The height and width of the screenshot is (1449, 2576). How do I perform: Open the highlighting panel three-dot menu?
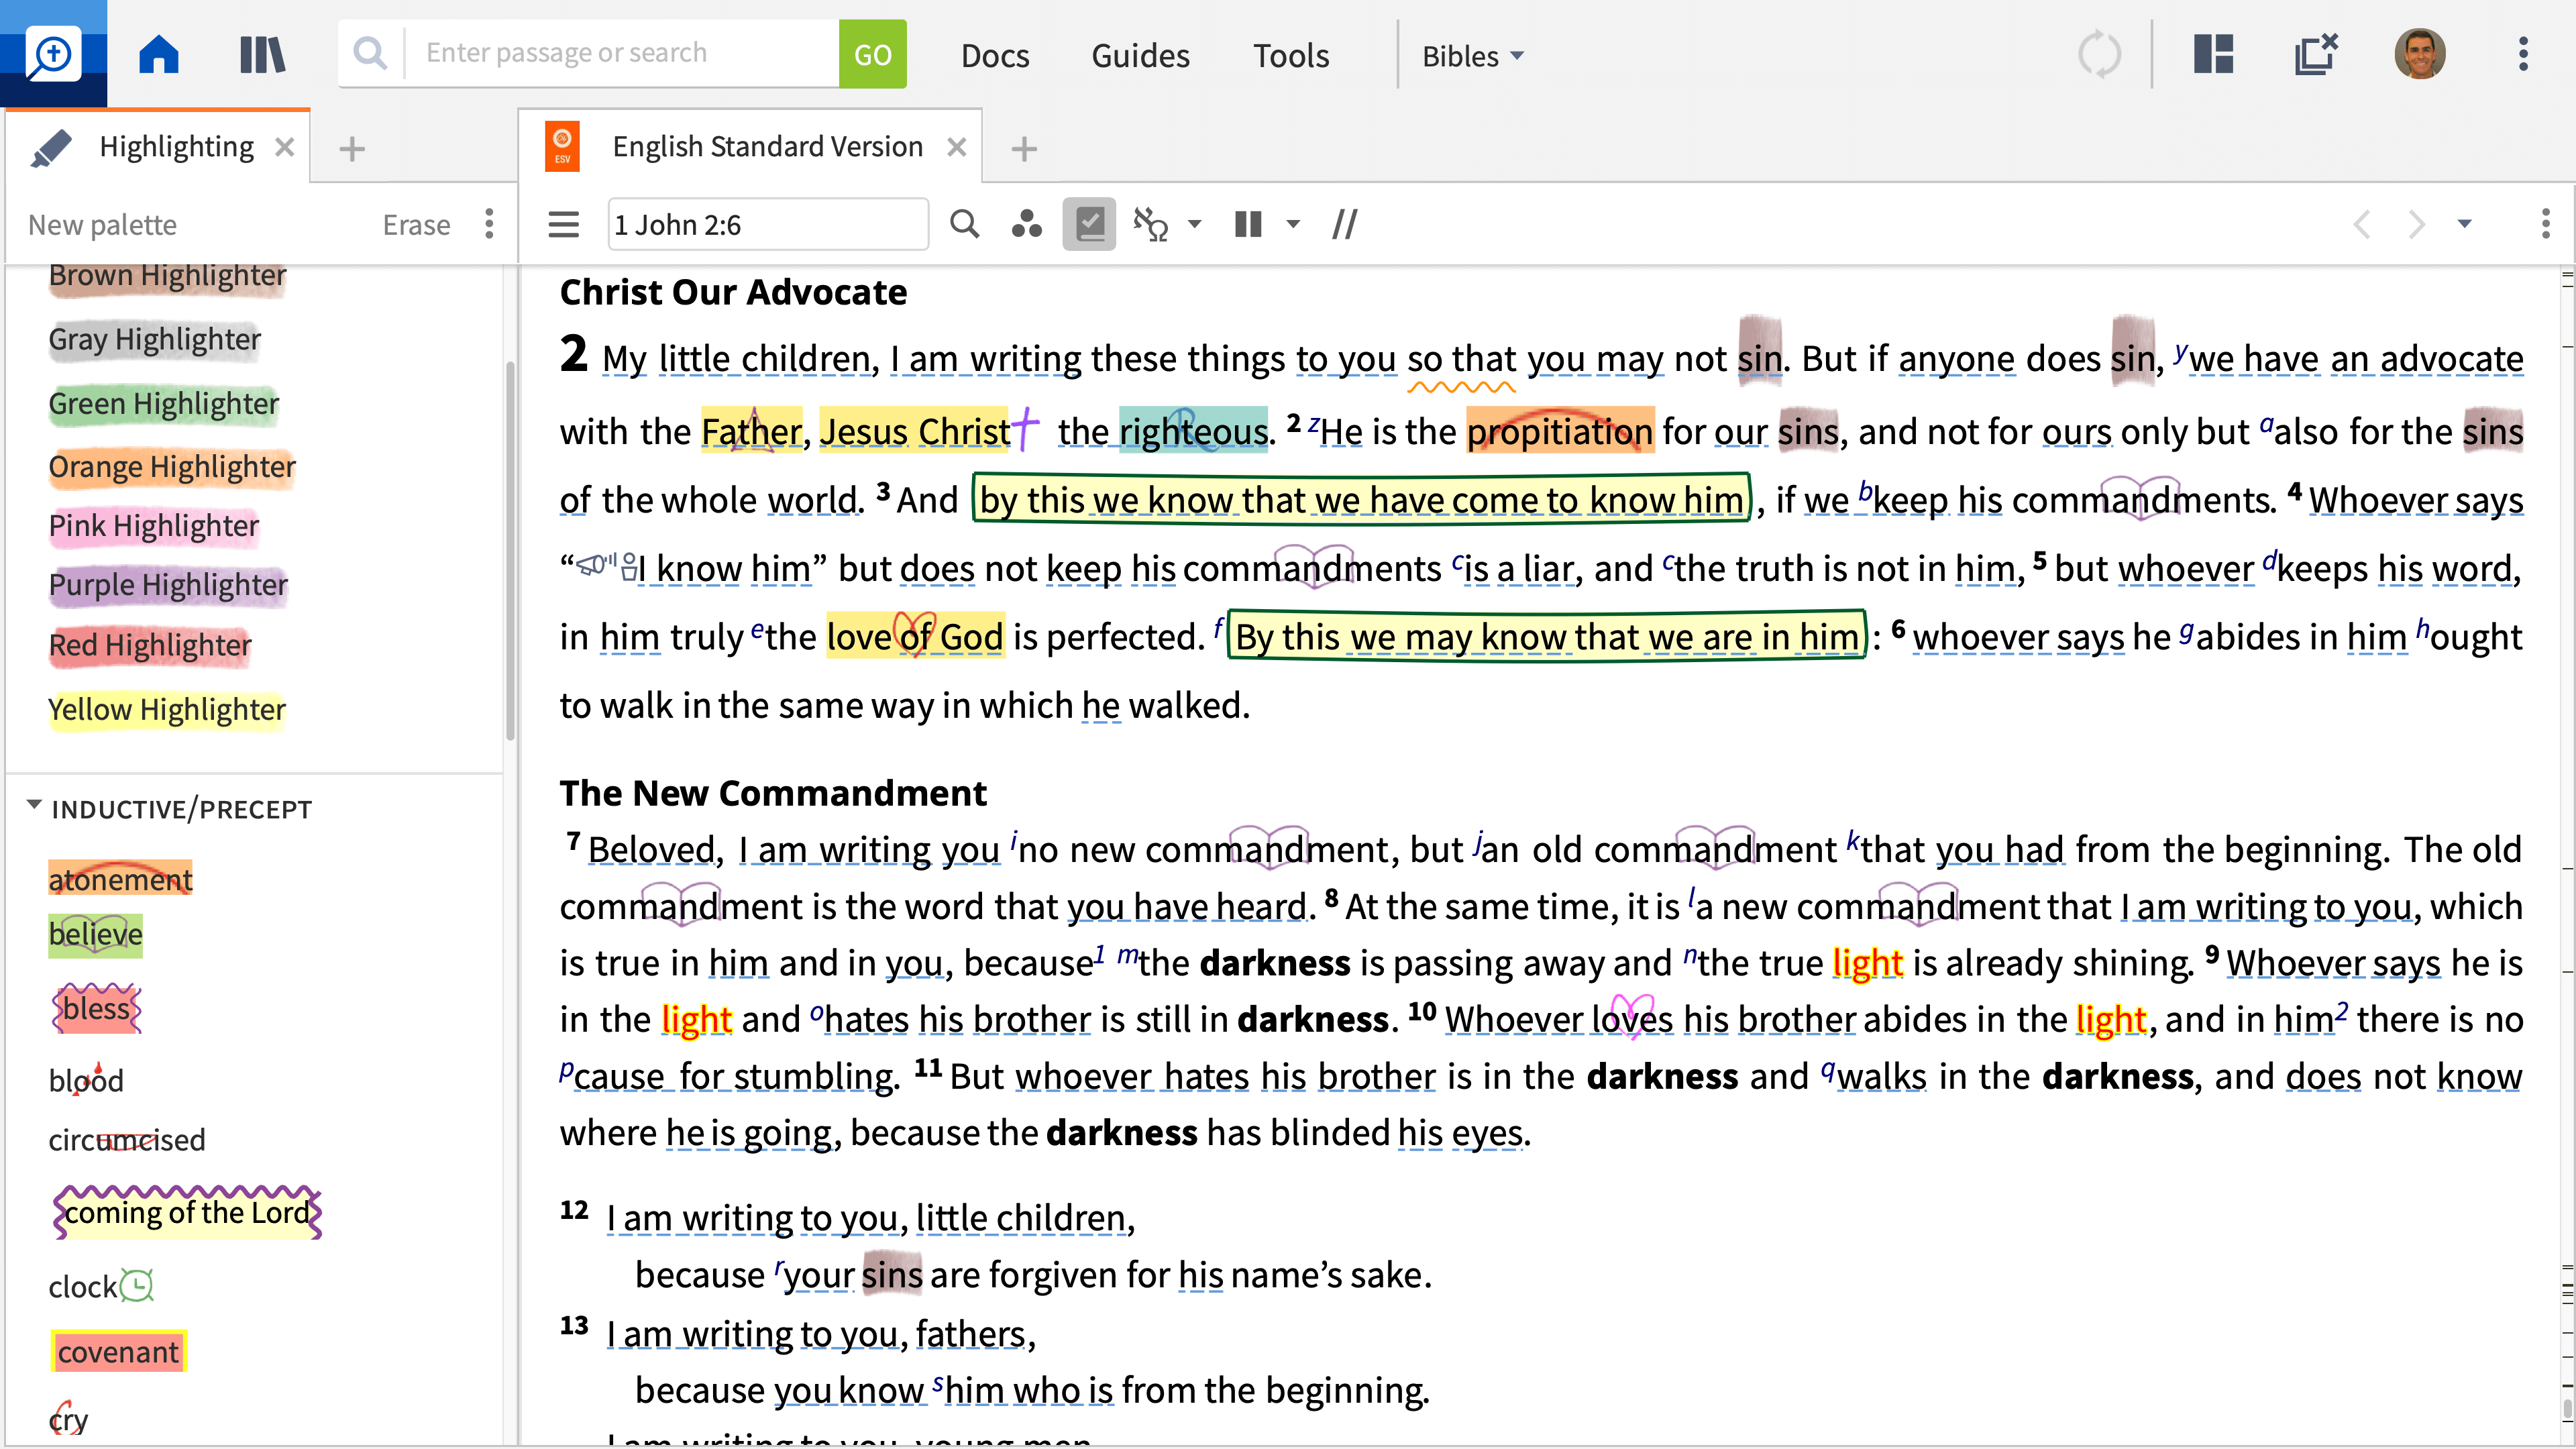click(489, 224)
